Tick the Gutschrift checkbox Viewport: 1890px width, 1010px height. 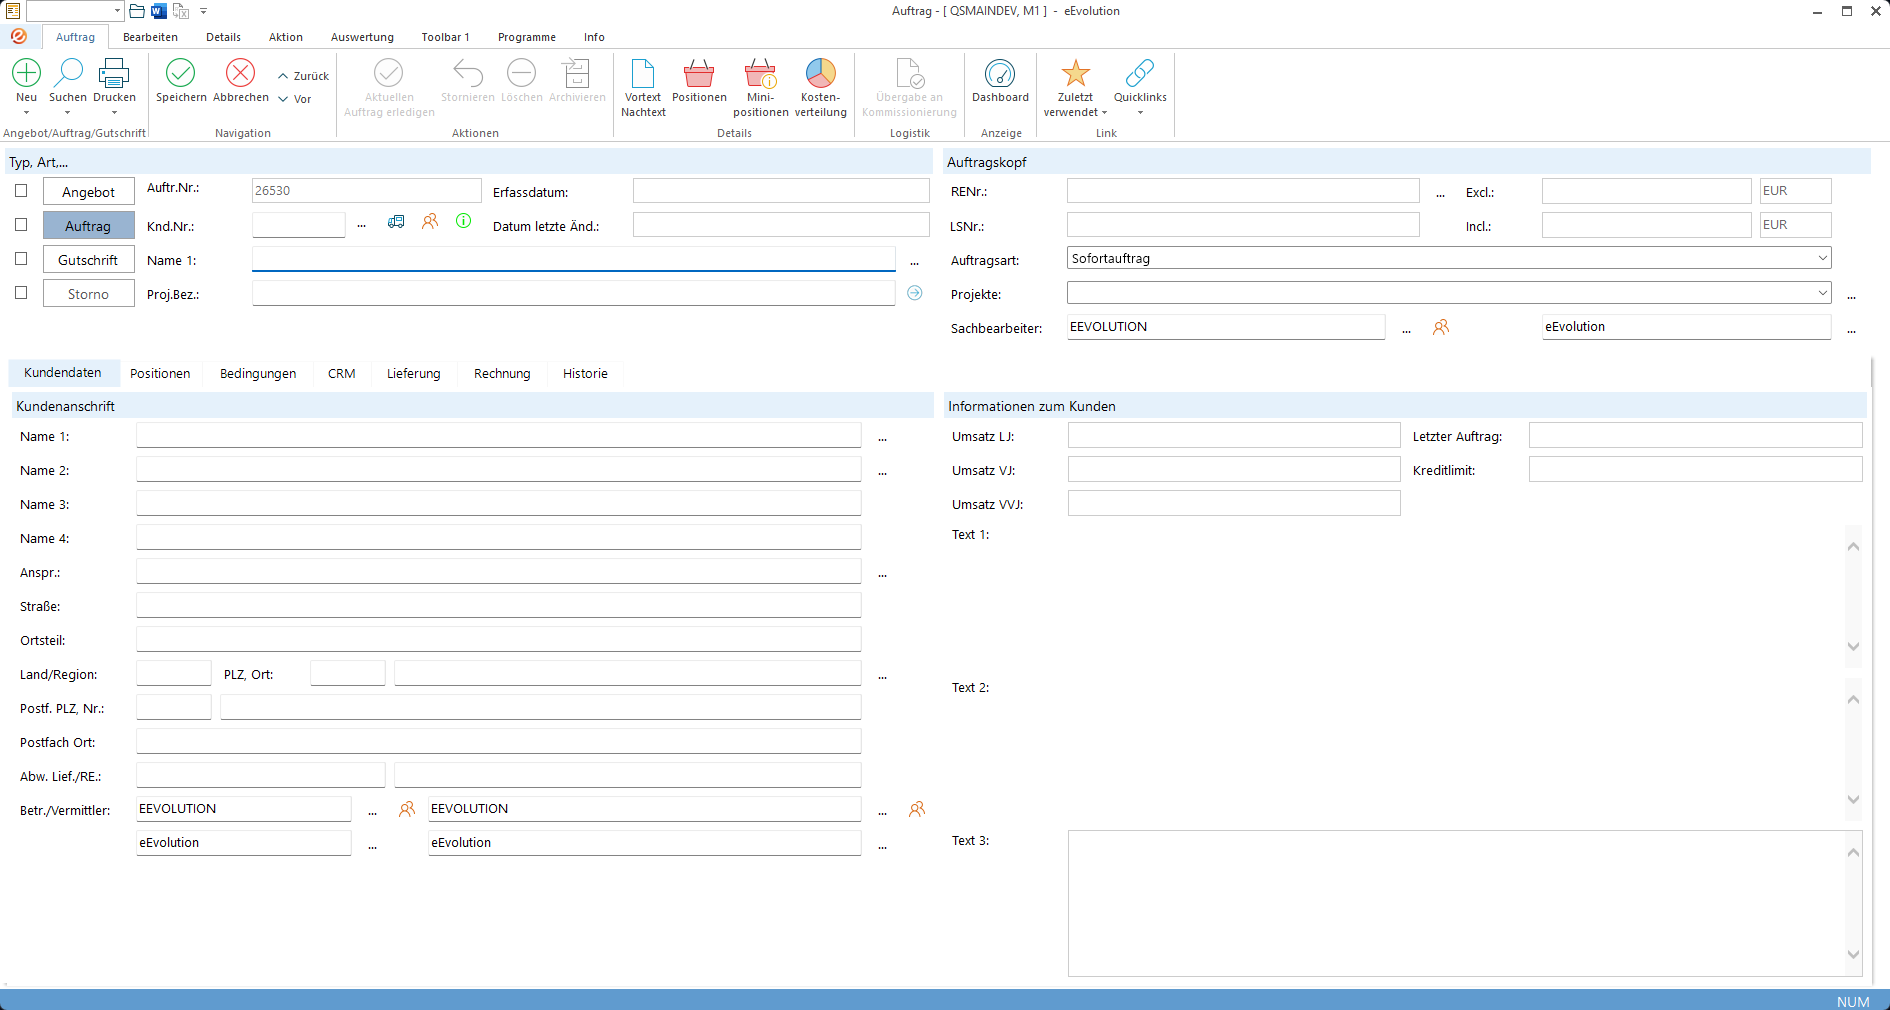pos(21,258)
